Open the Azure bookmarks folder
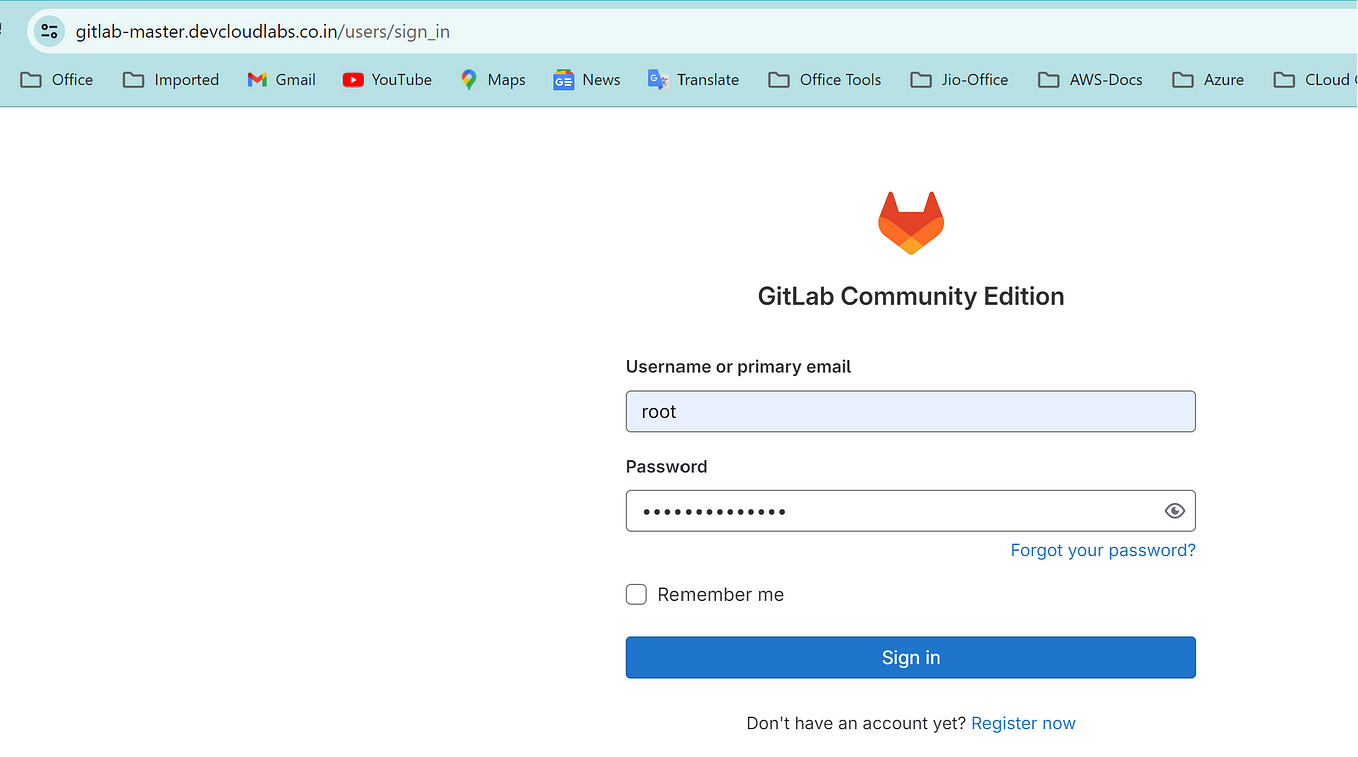1358x757 pixels. click(1208, 80)
